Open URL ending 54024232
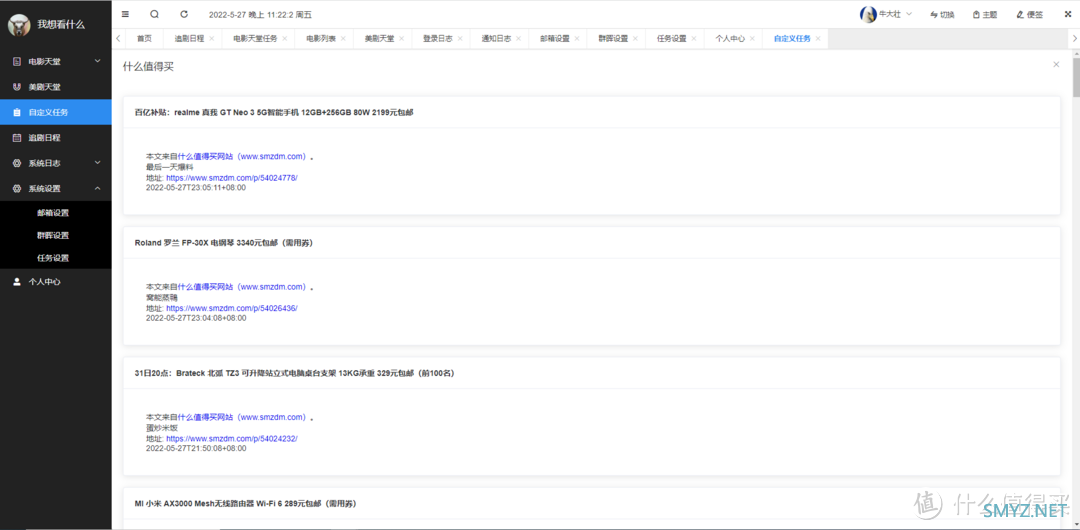 (232, 438)
